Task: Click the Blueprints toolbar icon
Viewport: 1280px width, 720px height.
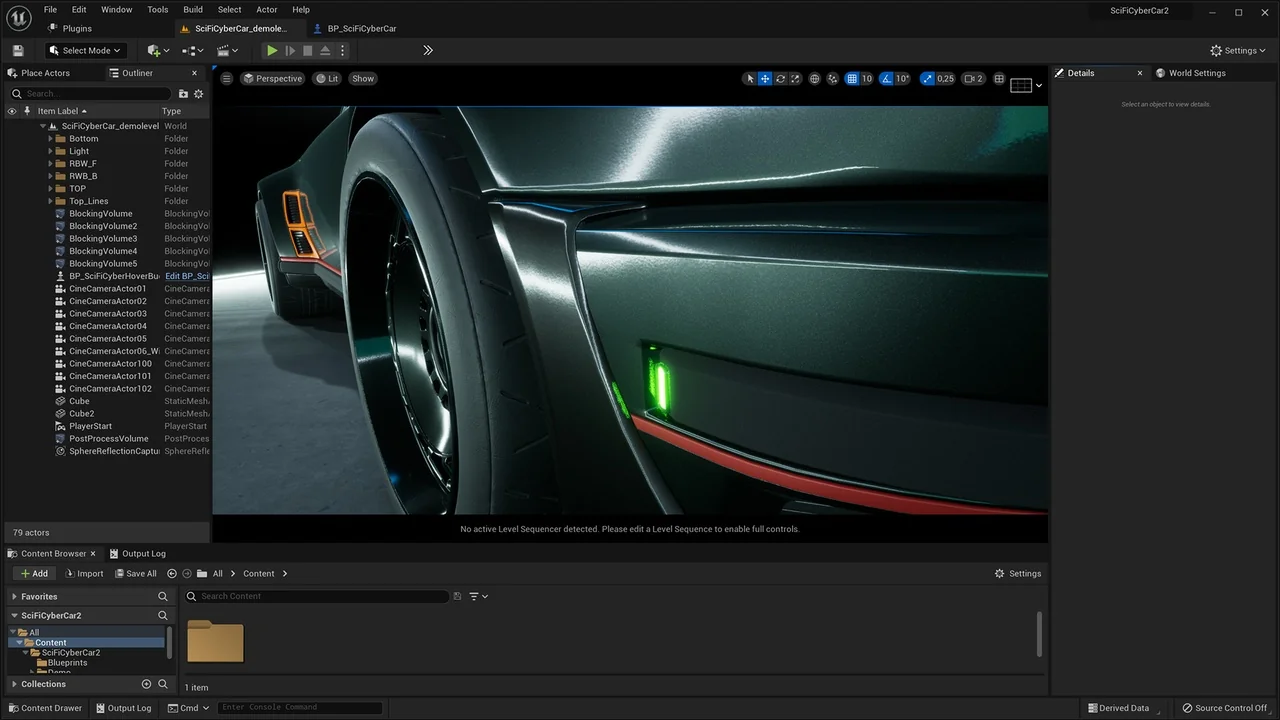Action: 192,50
